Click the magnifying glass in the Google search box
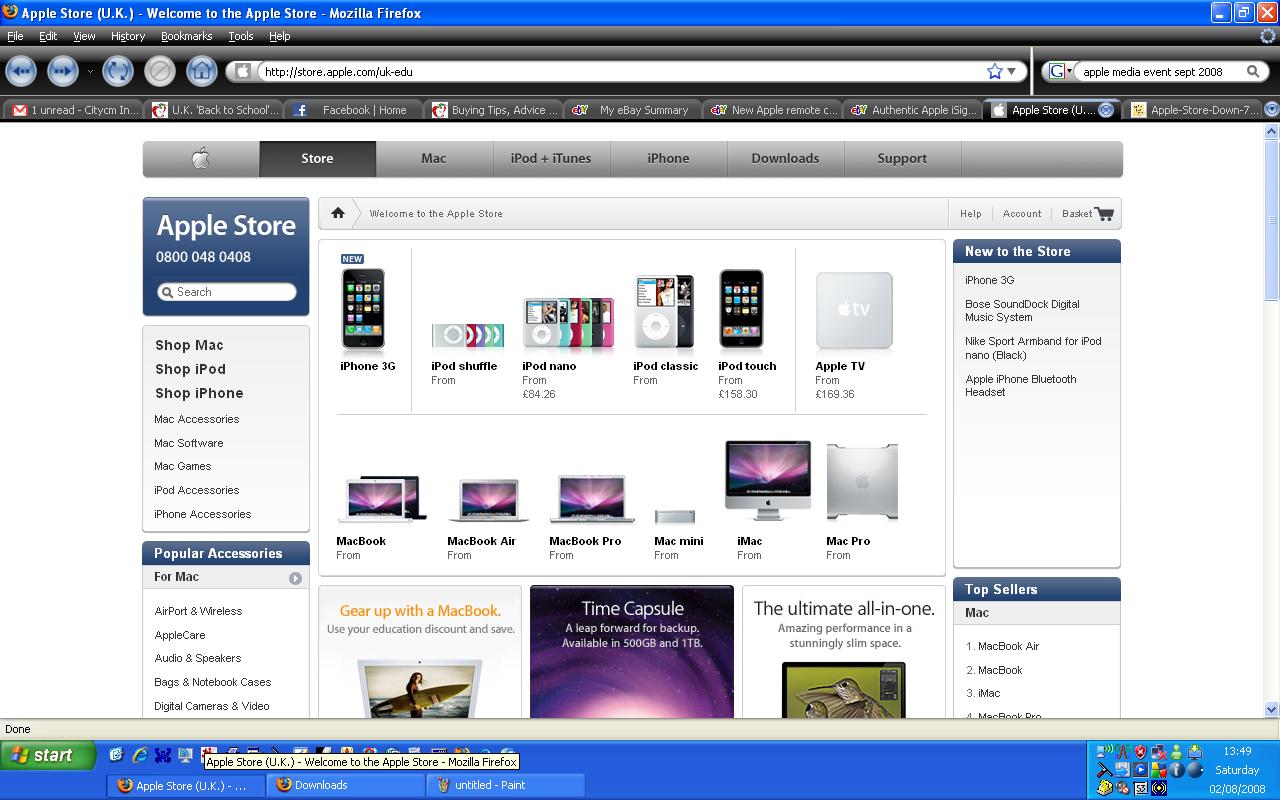 pyautogui.click(x=1254, y=71)
